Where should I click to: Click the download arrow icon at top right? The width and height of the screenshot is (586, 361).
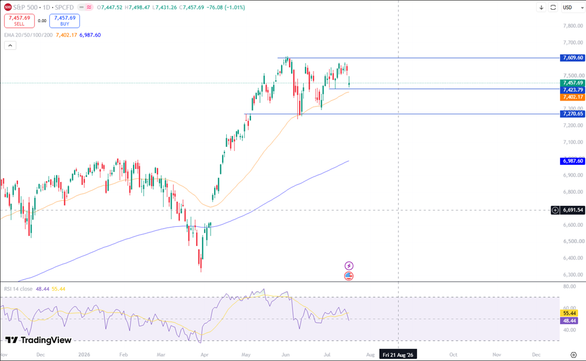pyautogui.click(x=541, y=7)
